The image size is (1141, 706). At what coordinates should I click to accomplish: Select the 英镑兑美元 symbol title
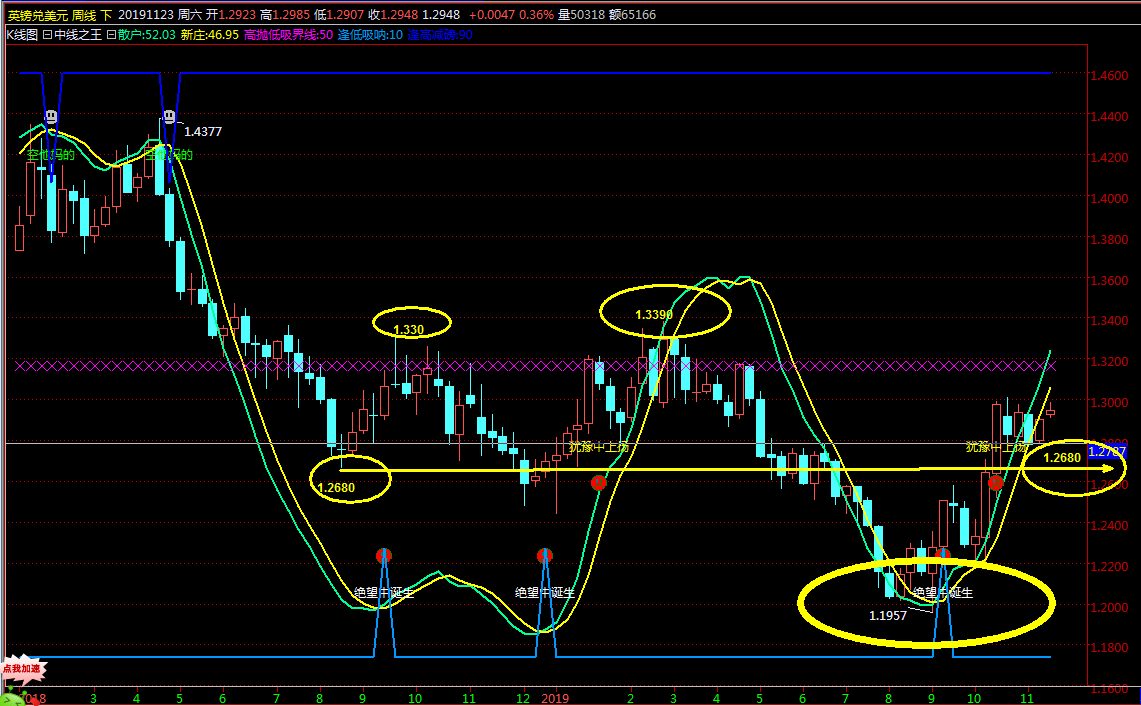click(x=37, y=15)
